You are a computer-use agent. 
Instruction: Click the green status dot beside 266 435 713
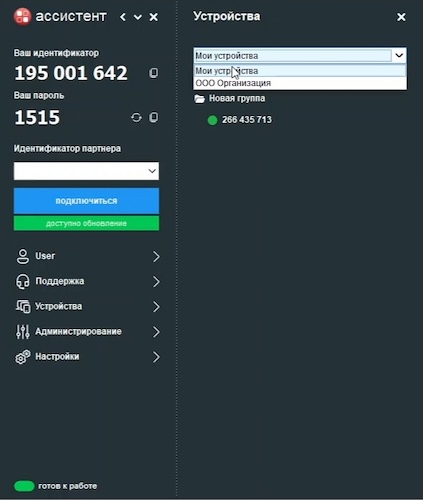212,120
